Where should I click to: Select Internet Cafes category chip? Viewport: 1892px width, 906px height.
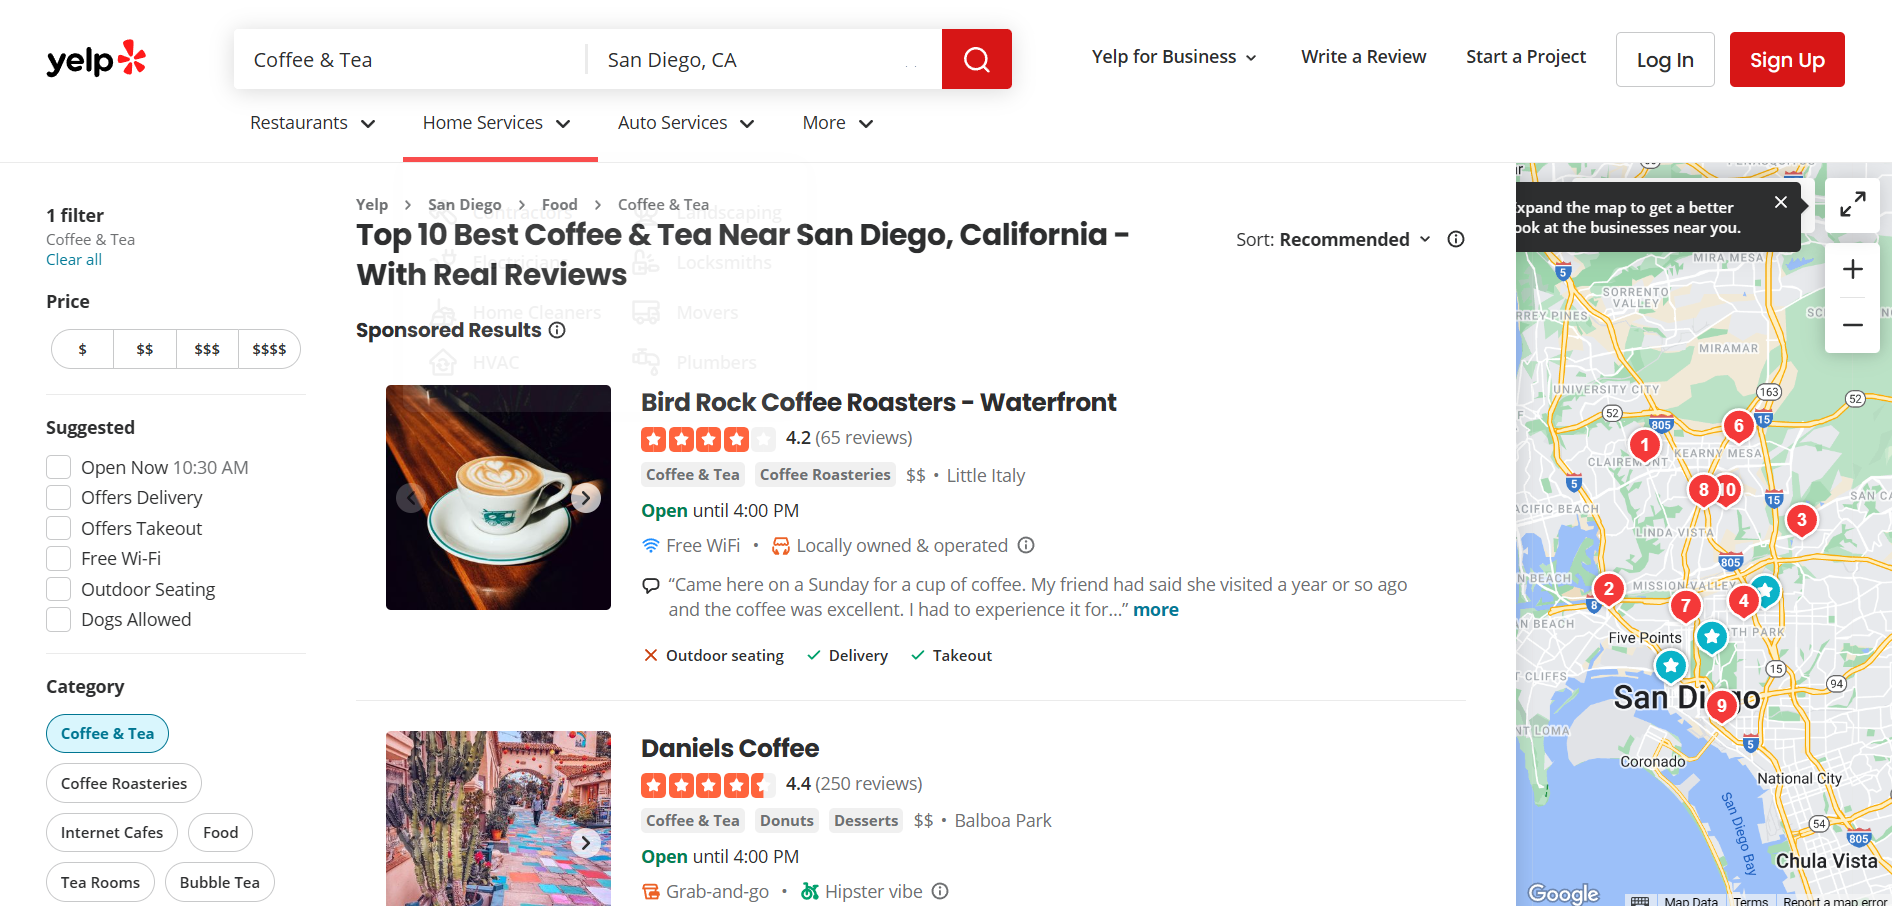point(112,832)
